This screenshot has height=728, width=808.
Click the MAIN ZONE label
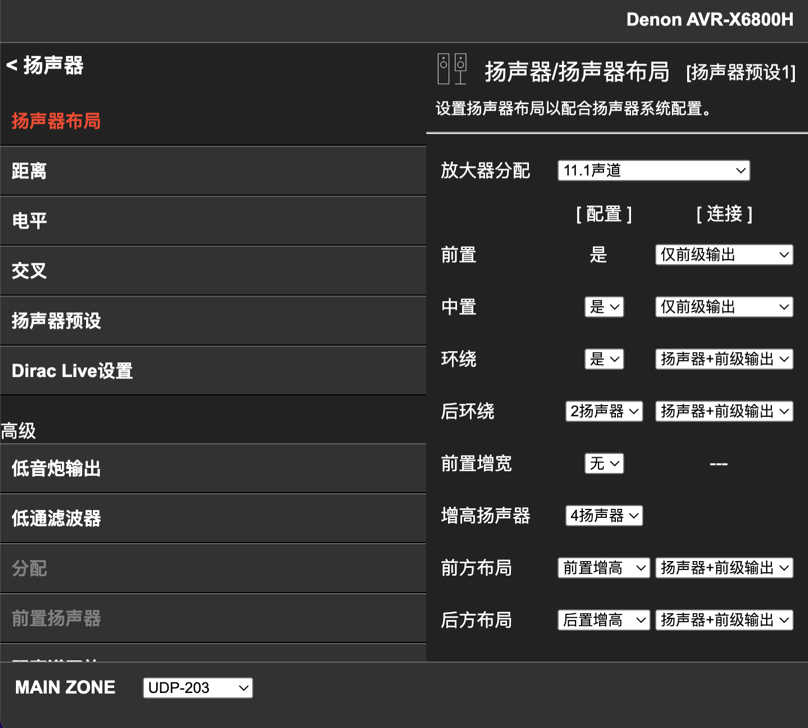[x=65, y=687]
